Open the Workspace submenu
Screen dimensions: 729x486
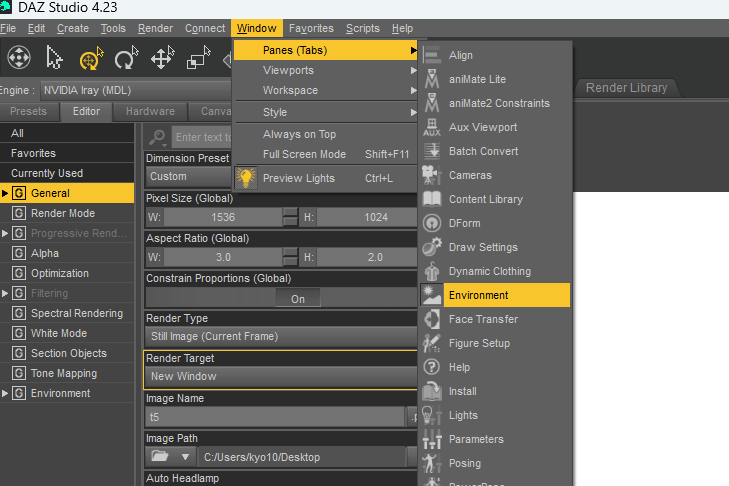pos(326,90)
